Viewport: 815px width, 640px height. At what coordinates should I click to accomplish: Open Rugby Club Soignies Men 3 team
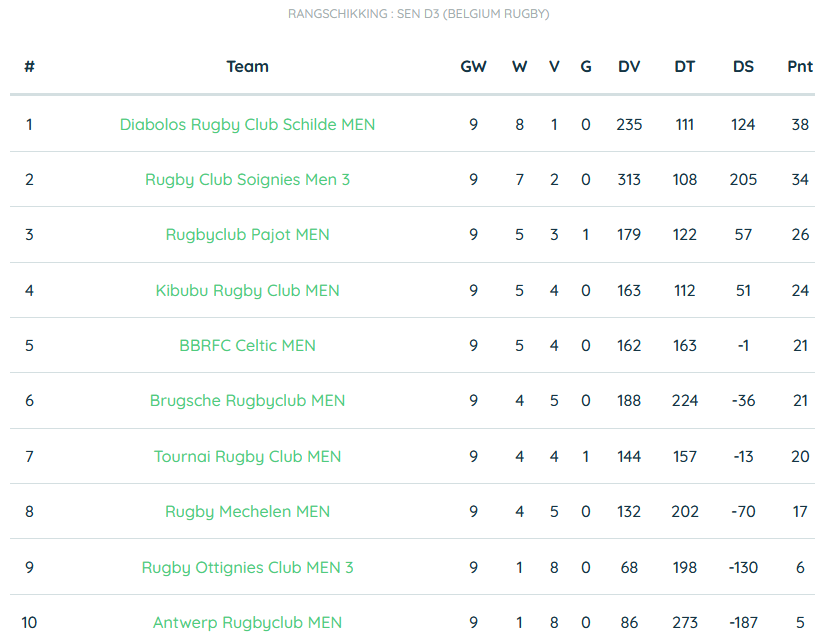point(247,180)
